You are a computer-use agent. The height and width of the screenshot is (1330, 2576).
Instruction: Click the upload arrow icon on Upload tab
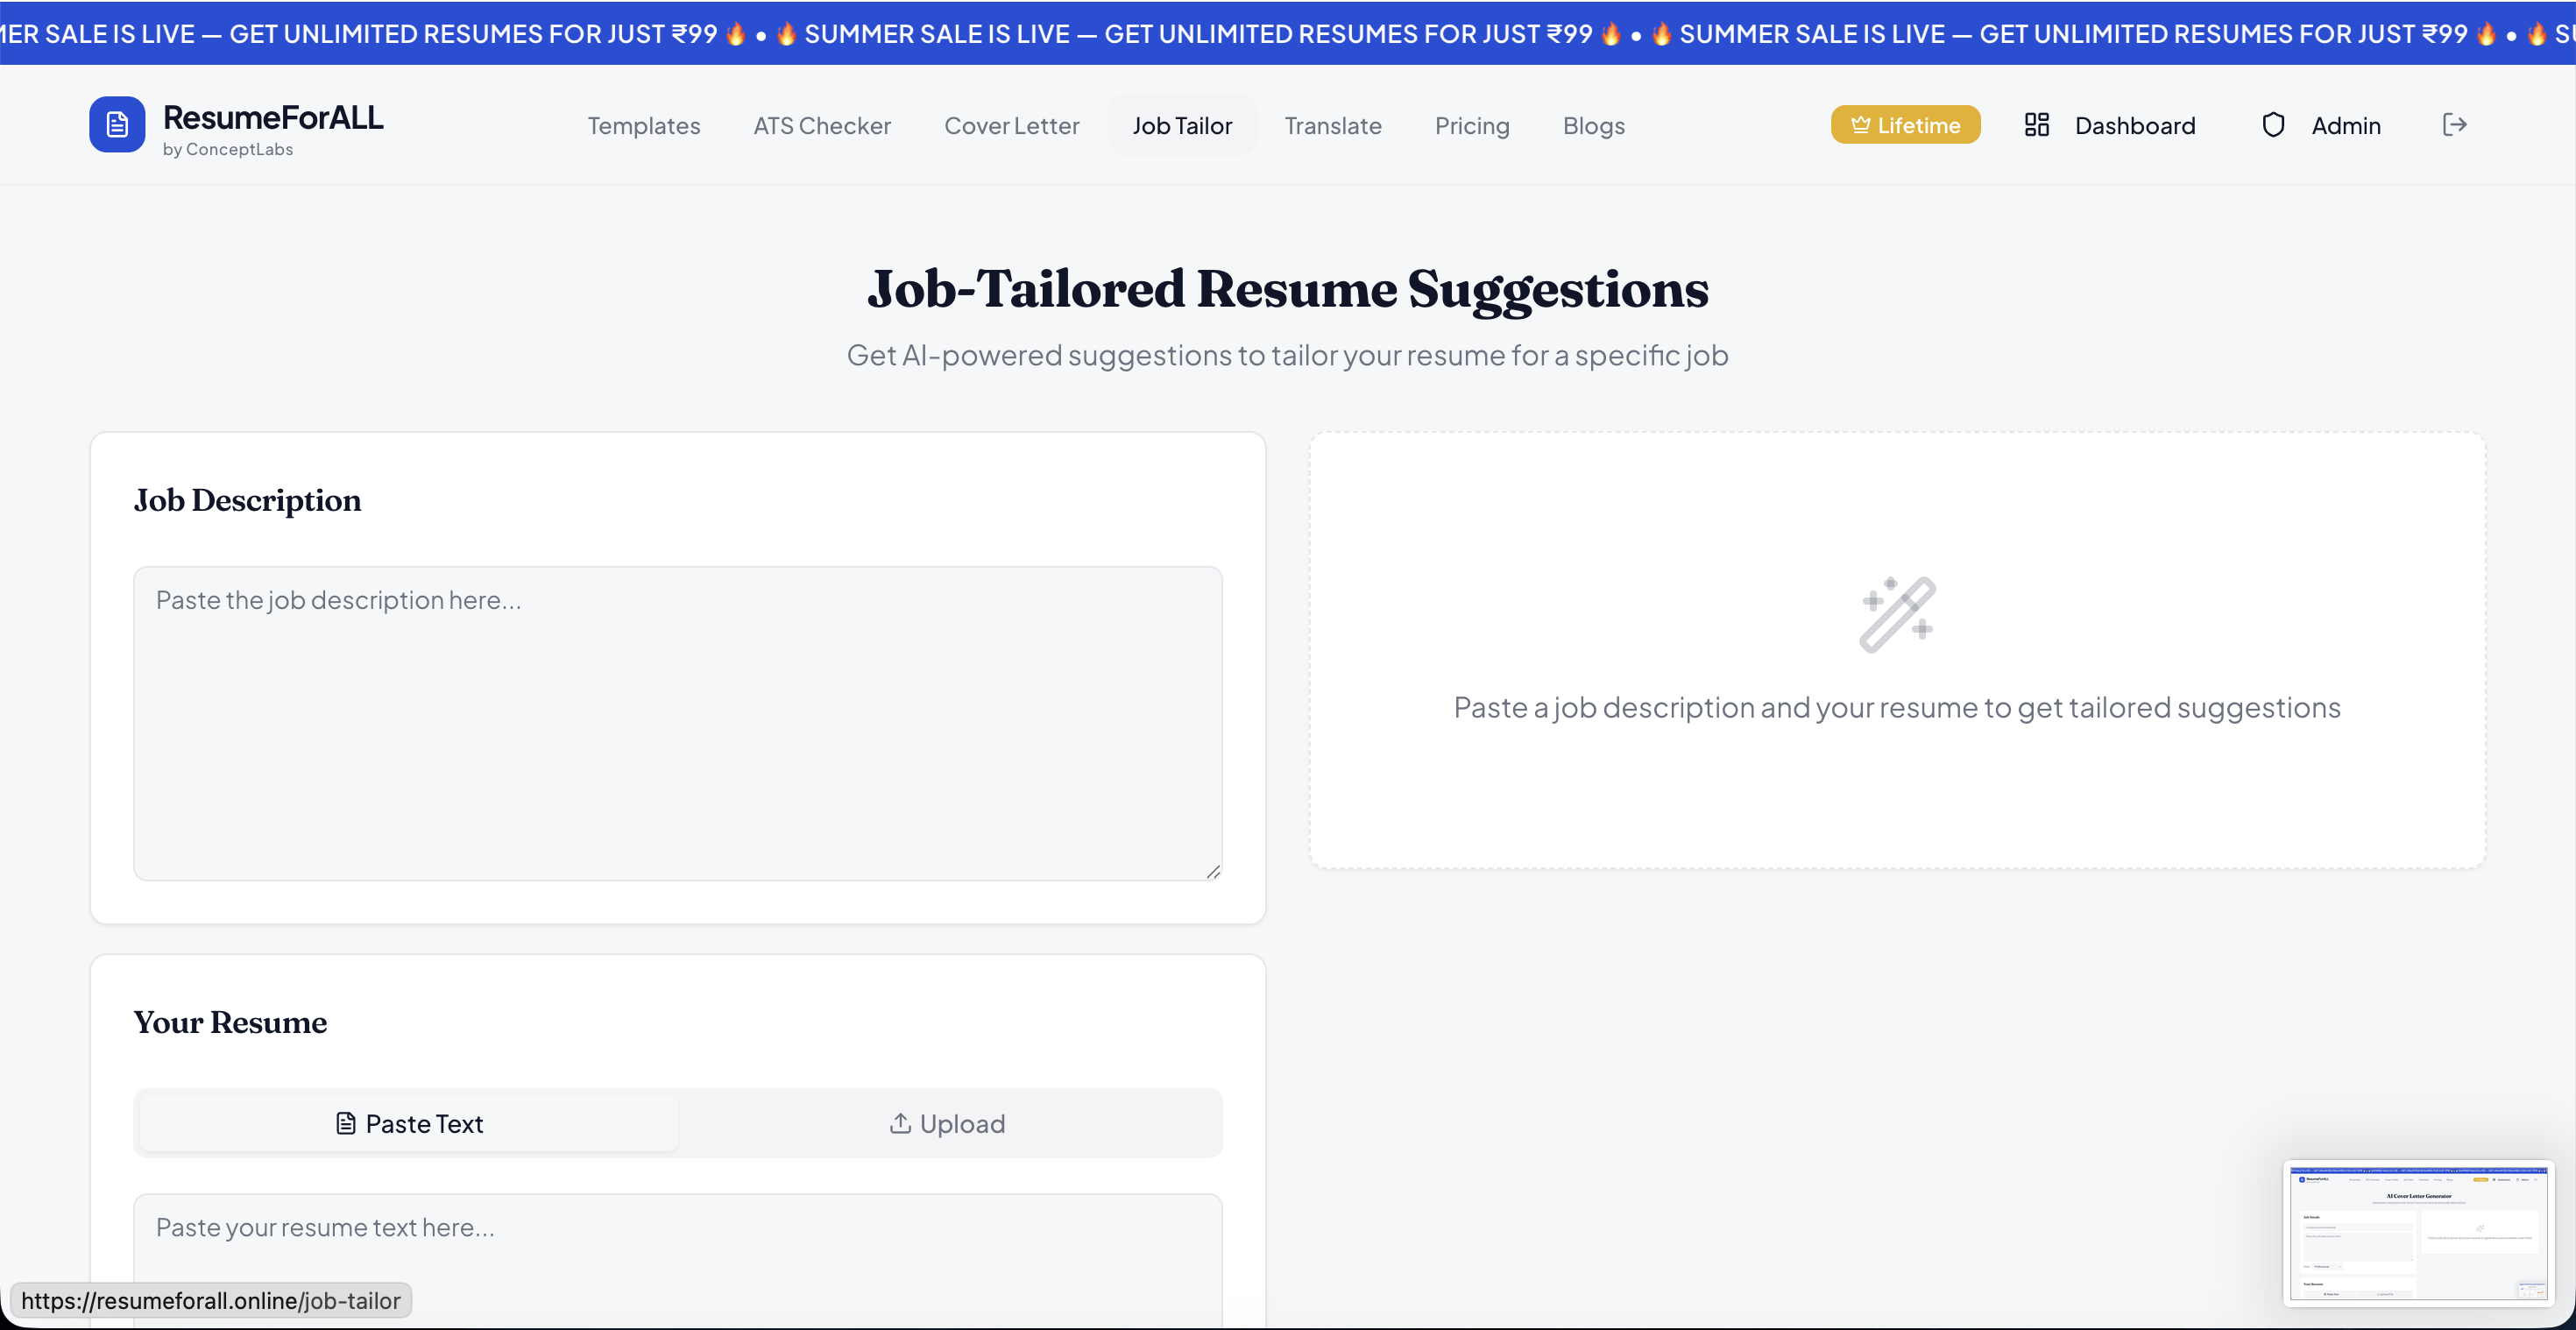coord(900,1123)
